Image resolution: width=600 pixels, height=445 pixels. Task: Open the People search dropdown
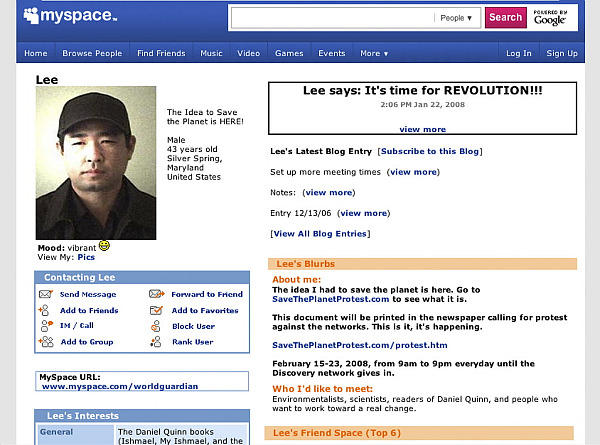[459, 17]
